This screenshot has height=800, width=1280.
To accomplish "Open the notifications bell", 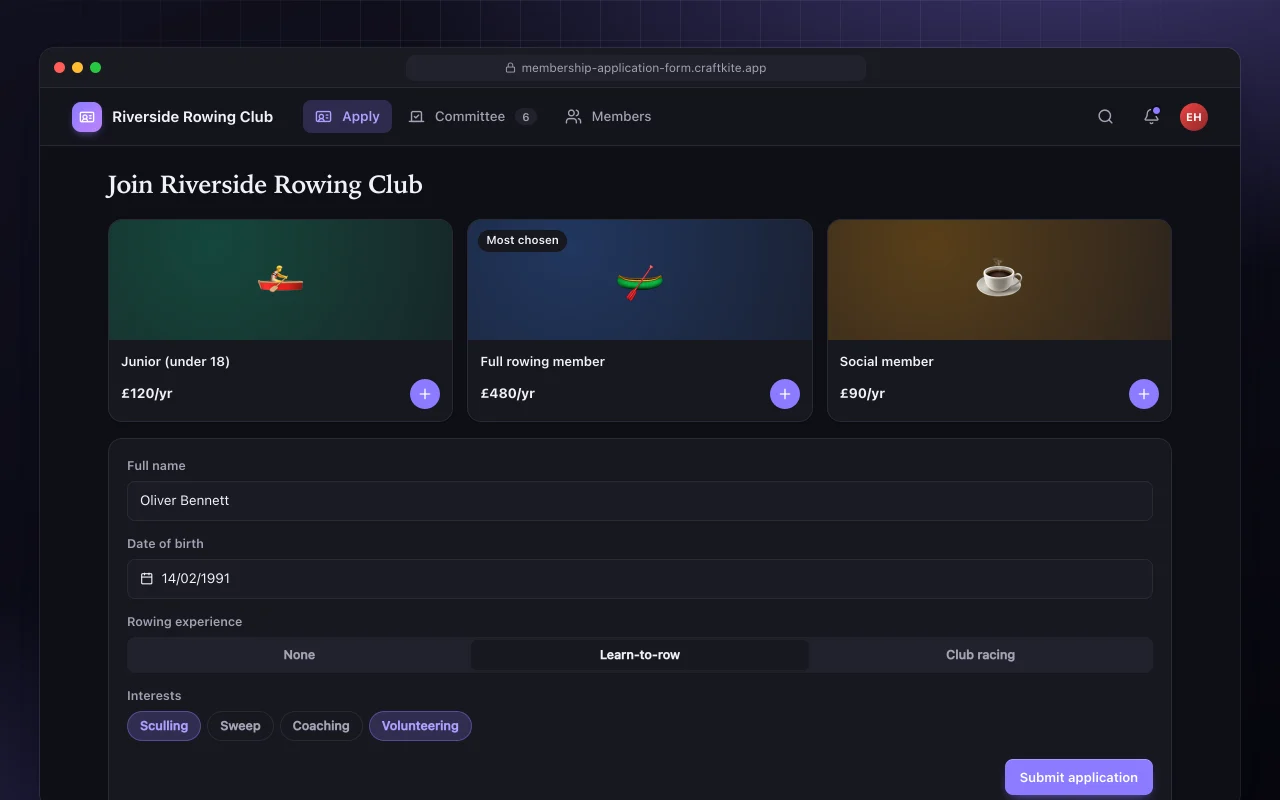I will tap(1151, 117).
